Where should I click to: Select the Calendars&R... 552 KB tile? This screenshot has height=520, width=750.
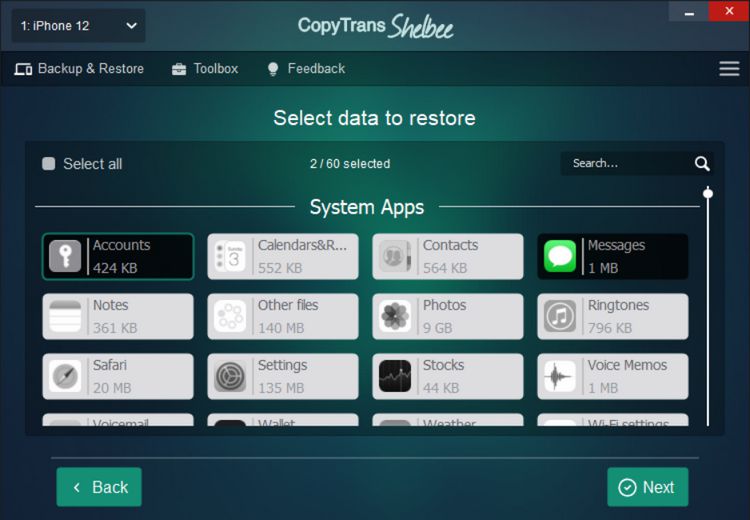click(x=283, y=256)
